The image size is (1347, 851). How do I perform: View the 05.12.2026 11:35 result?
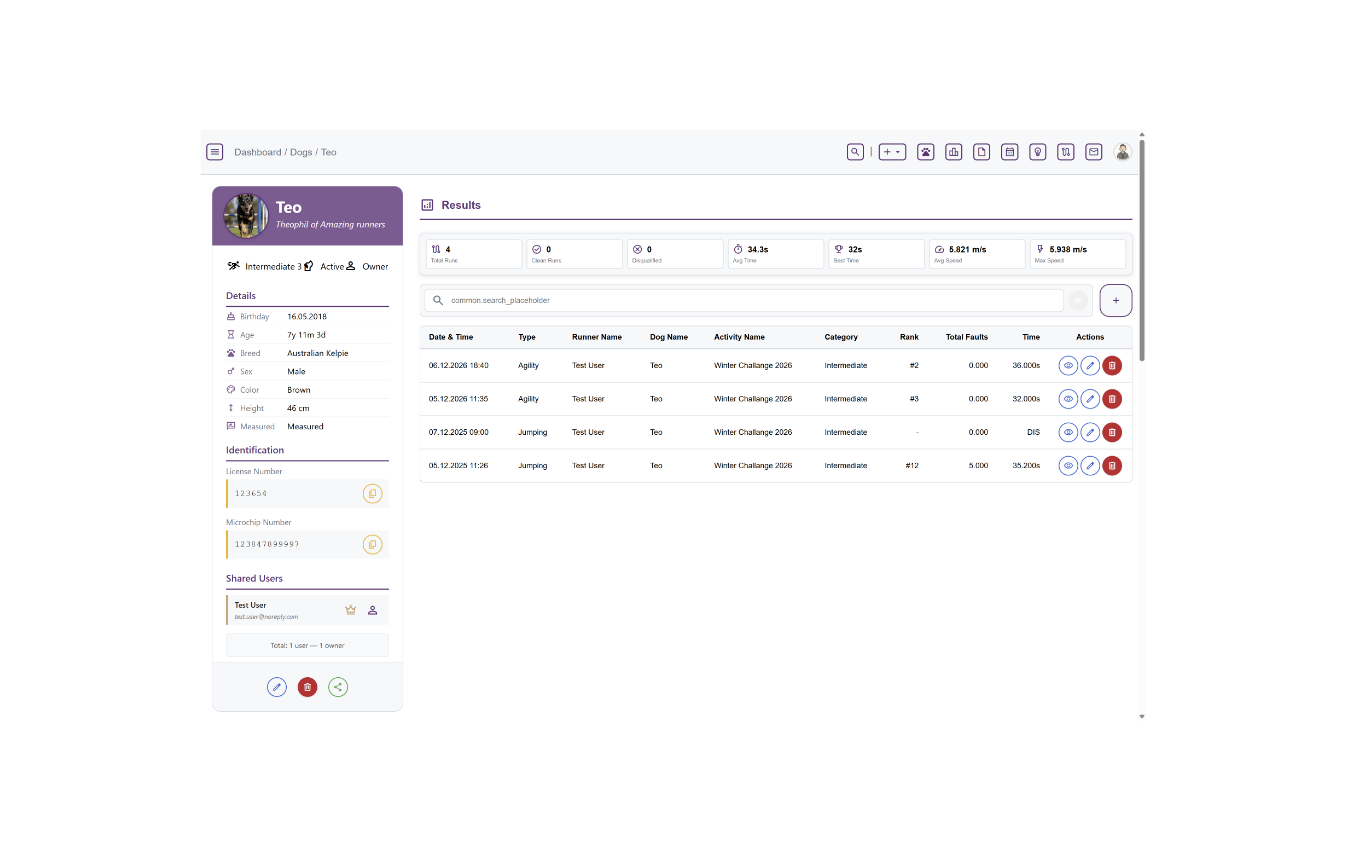1068,399
